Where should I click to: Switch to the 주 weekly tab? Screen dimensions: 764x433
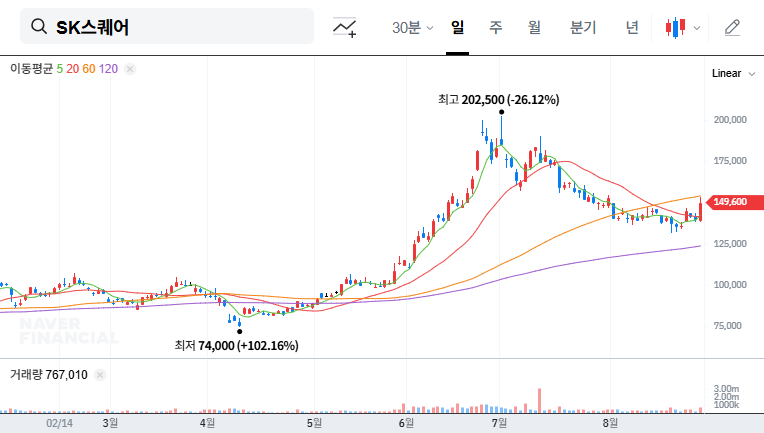[x=496, y=27]
